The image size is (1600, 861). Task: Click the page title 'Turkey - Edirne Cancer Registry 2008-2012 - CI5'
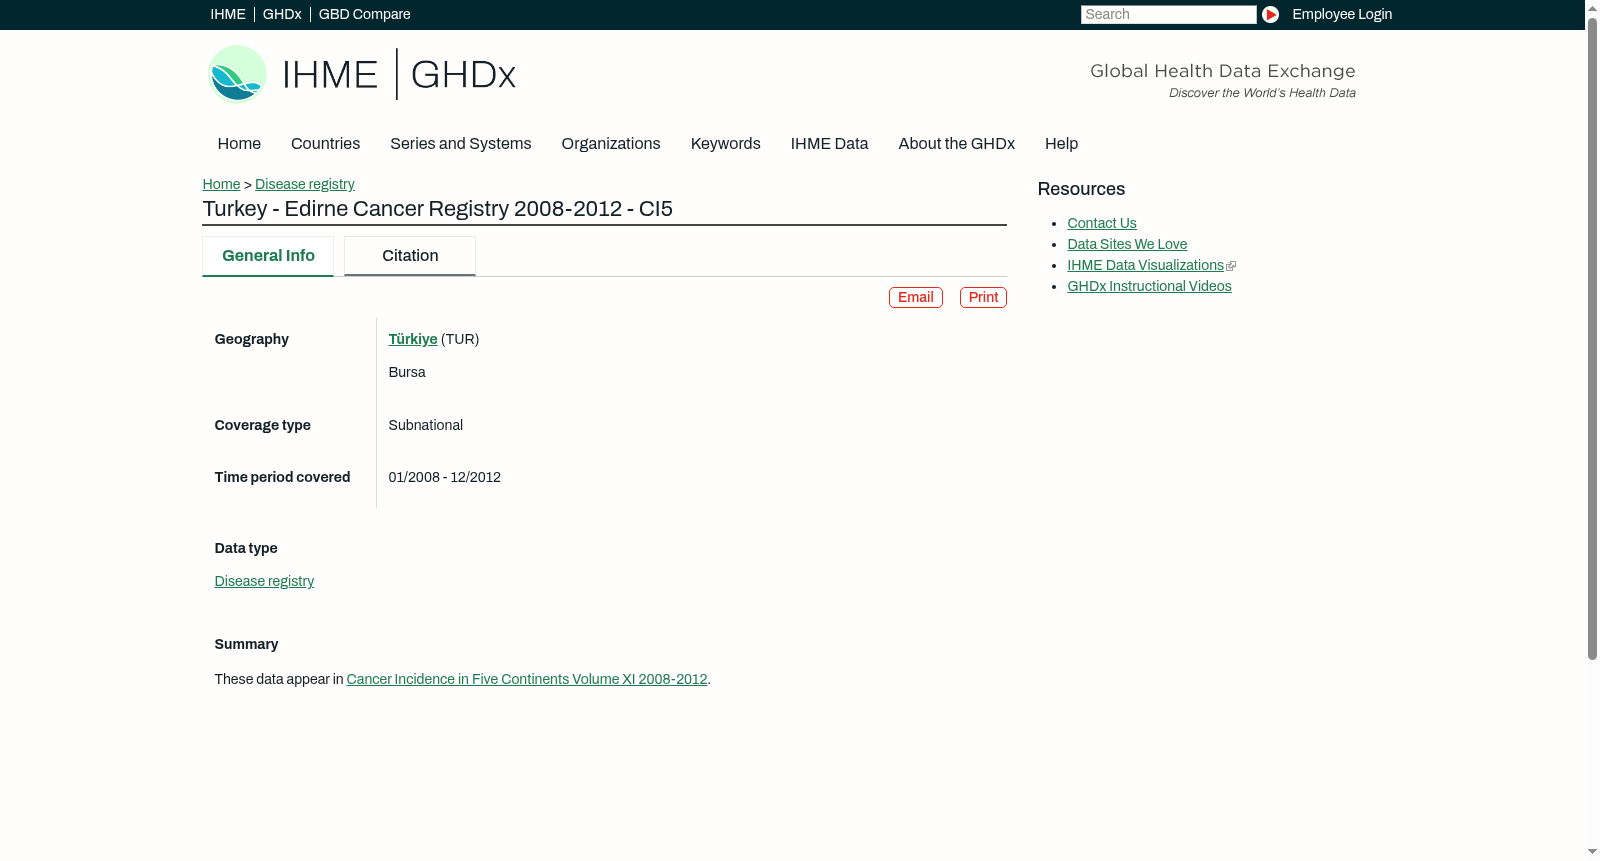pos(437,209)
